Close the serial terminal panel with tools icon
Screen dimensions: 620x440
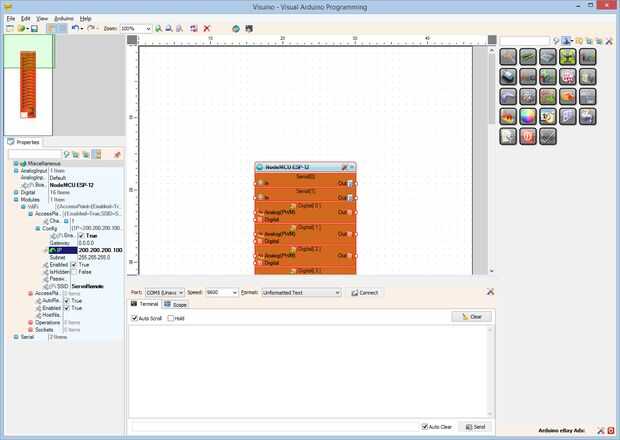pyautogui.click(x=490, y=292)
